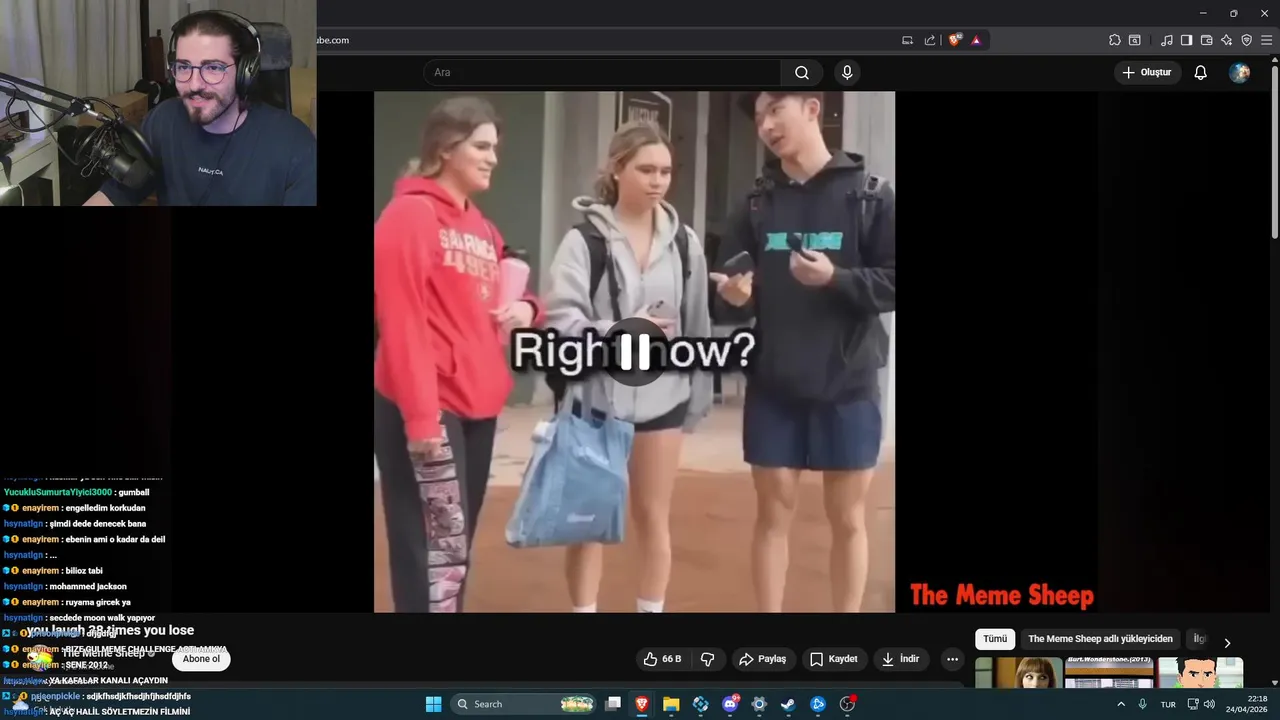This screenshot has height=720, width=1280.
Task: Click the system tray microphone icon
Action: [x=1142, y=704]
